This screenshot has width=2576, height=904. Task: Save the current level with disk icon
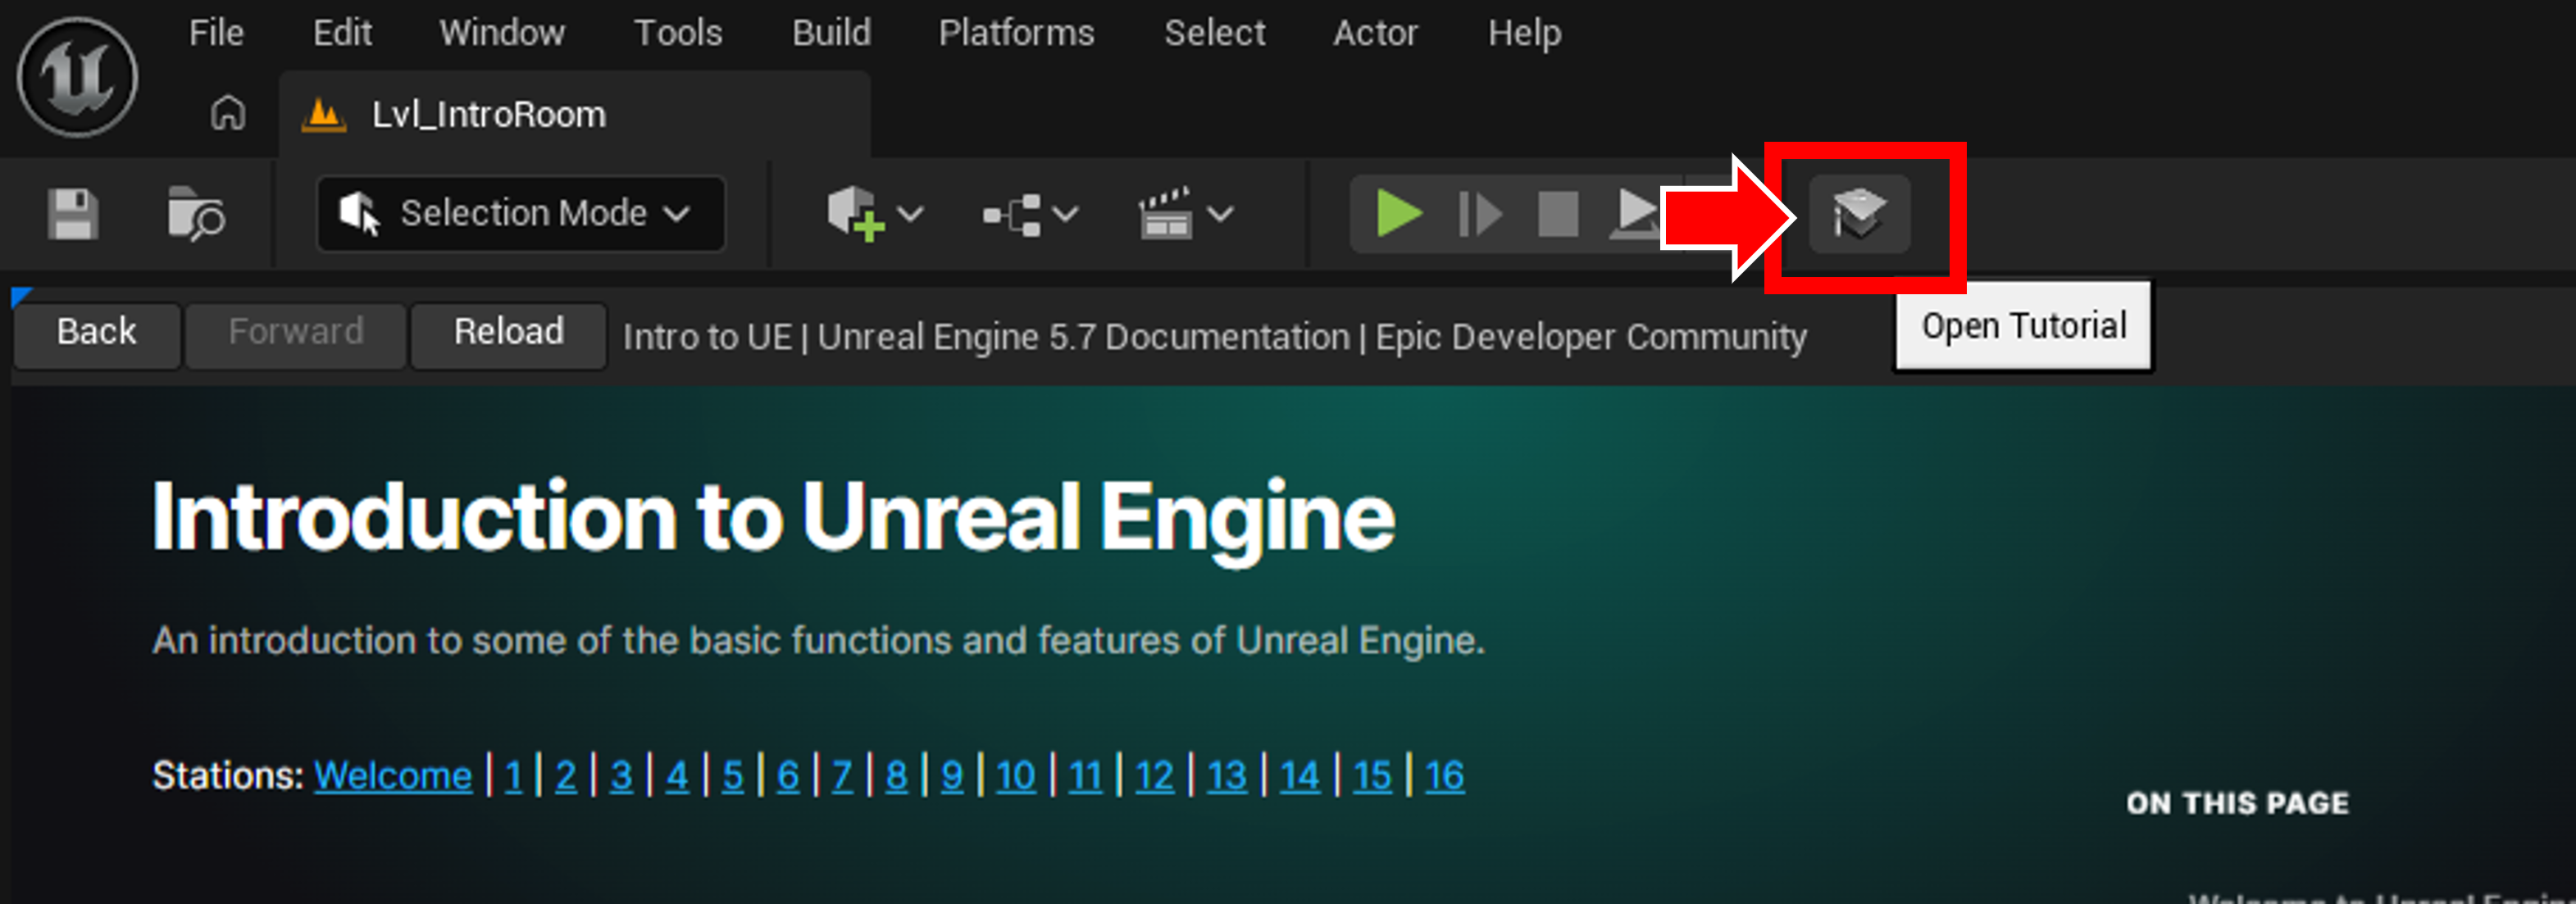click(73, 213)
